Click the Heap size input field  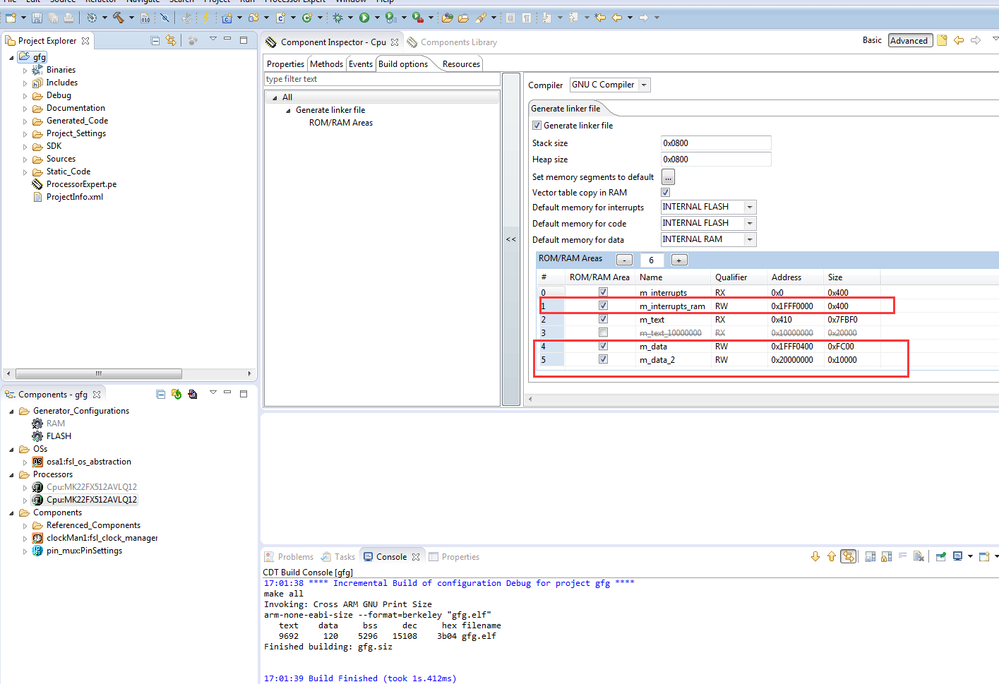coord(715,159)
